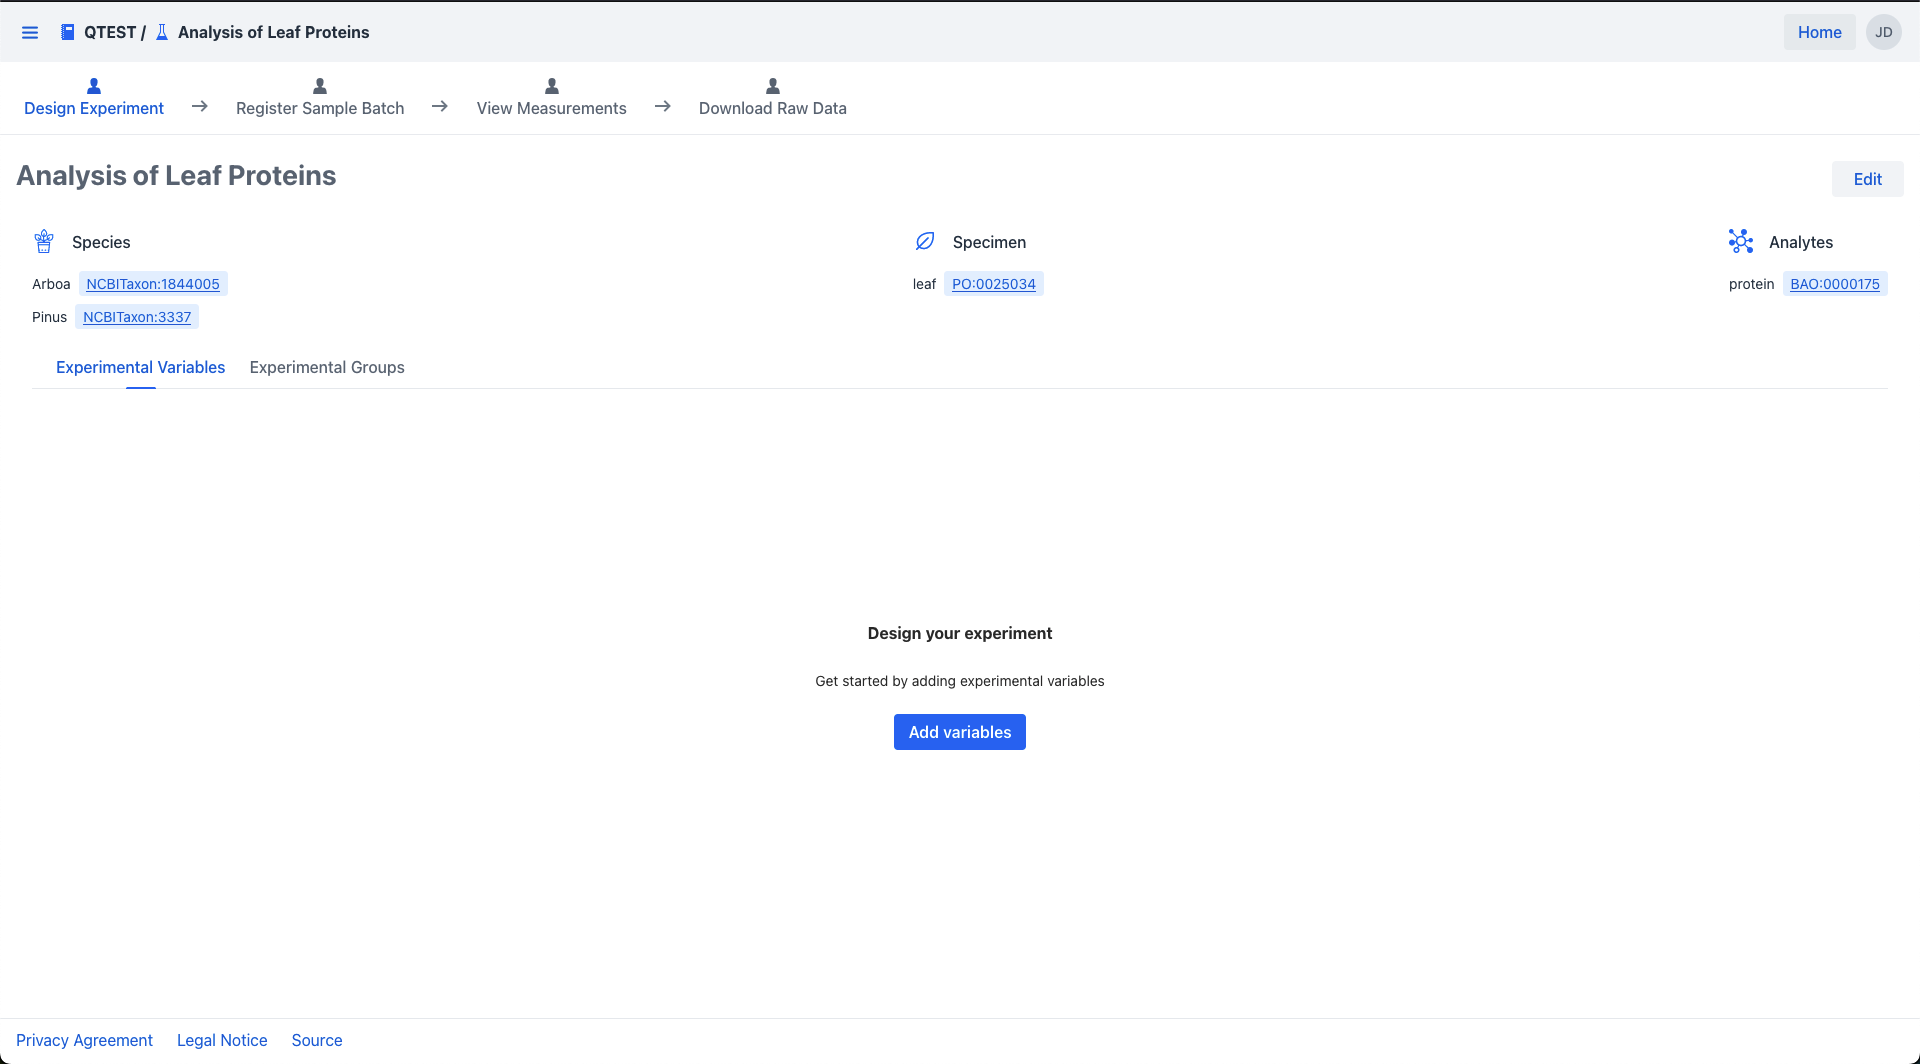The width and height of the screenshot is (1920, 1064).
Task: Click the Species plant icon
Action: pyautogui.click(x=44, y=241)
